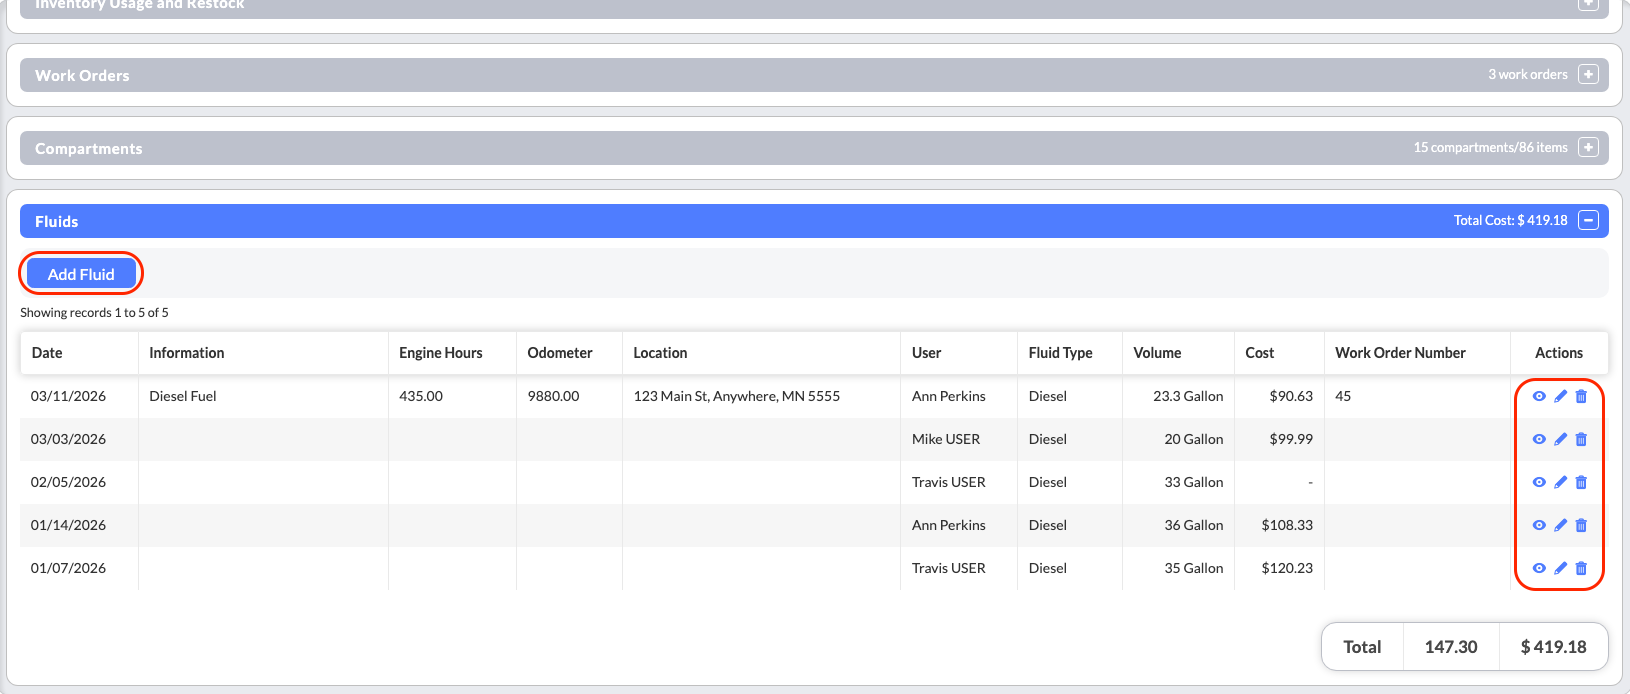Edit the 01/07/2026 fluid record
Viewport: 1630px width, 694px height.
tap(1560, 568)
